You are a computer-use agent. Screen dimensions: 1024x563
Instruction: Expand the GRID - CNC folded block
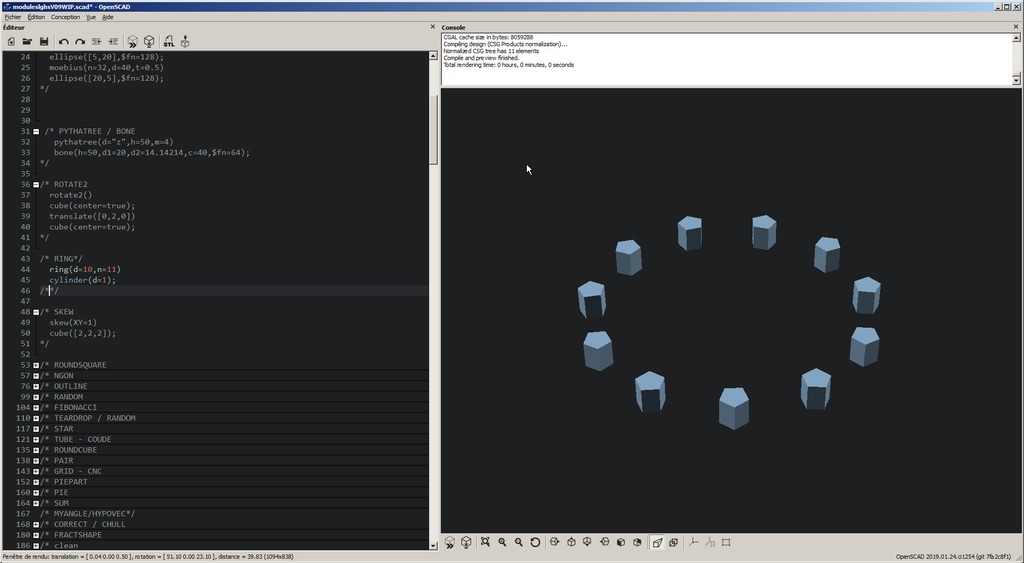(36, 472)
